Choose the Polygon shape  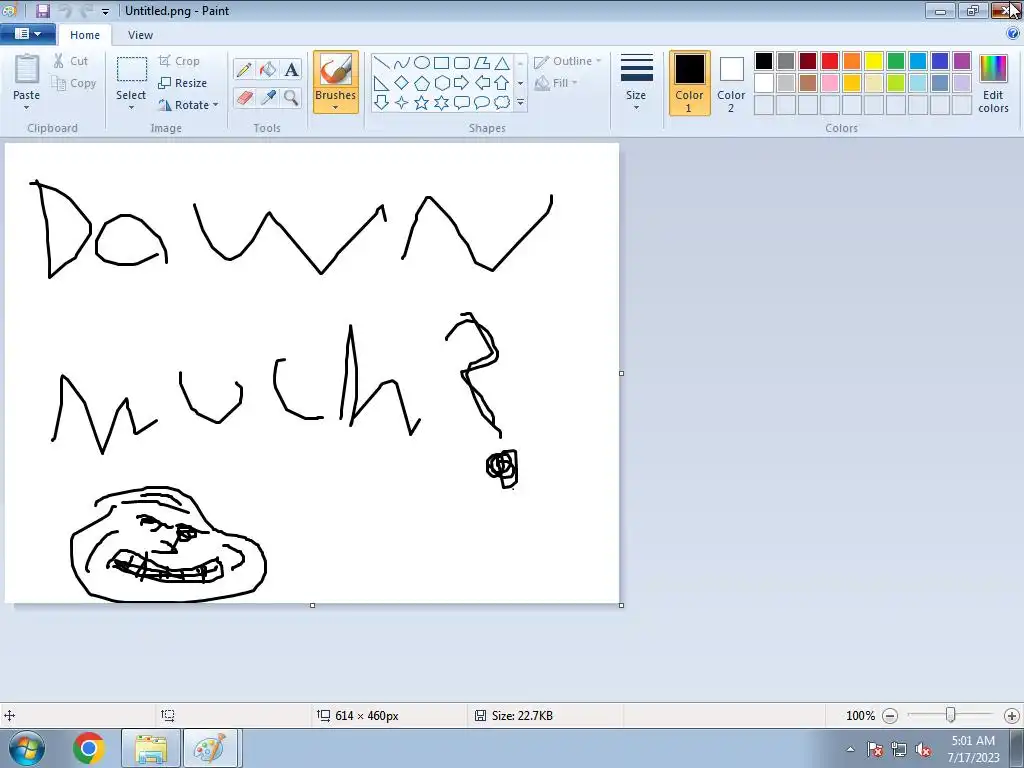pyautogui.click(x=482, y=63)
